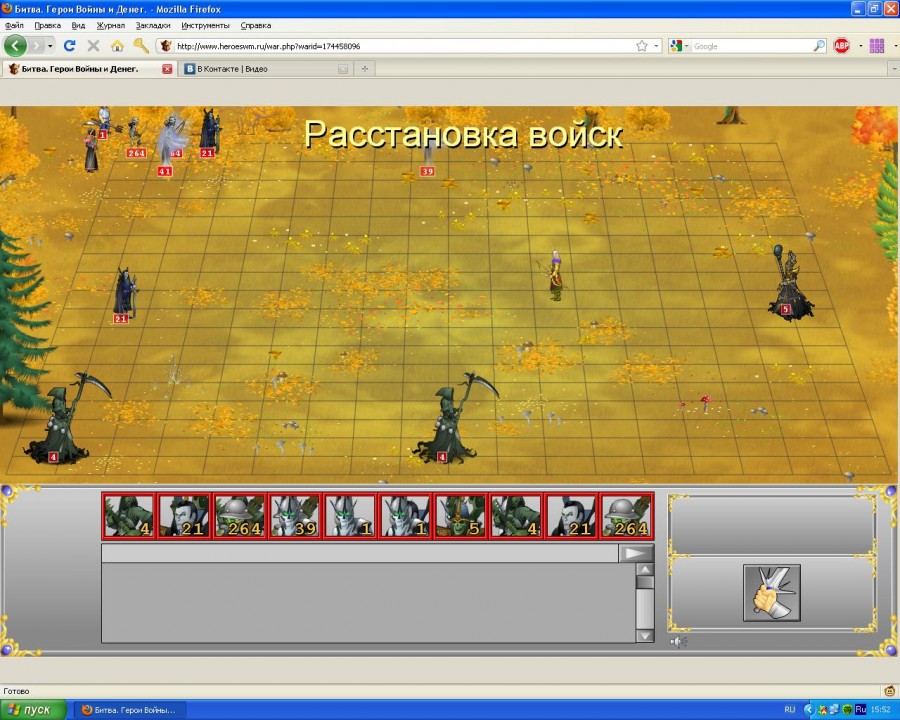The height and width of the screenshot is (720, 900).
Task: Click the sword-in-fist start battle button
Action: click(771, 593)
